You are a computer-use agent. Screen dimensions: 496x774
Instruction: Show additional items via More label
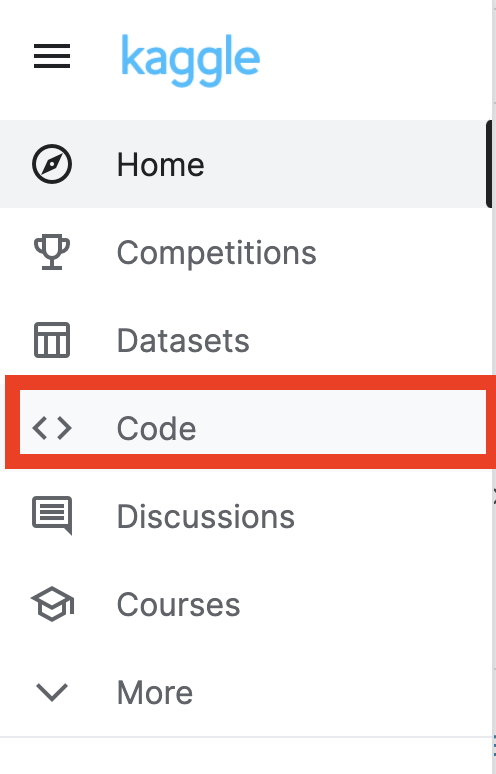click(x=155, y=692)
